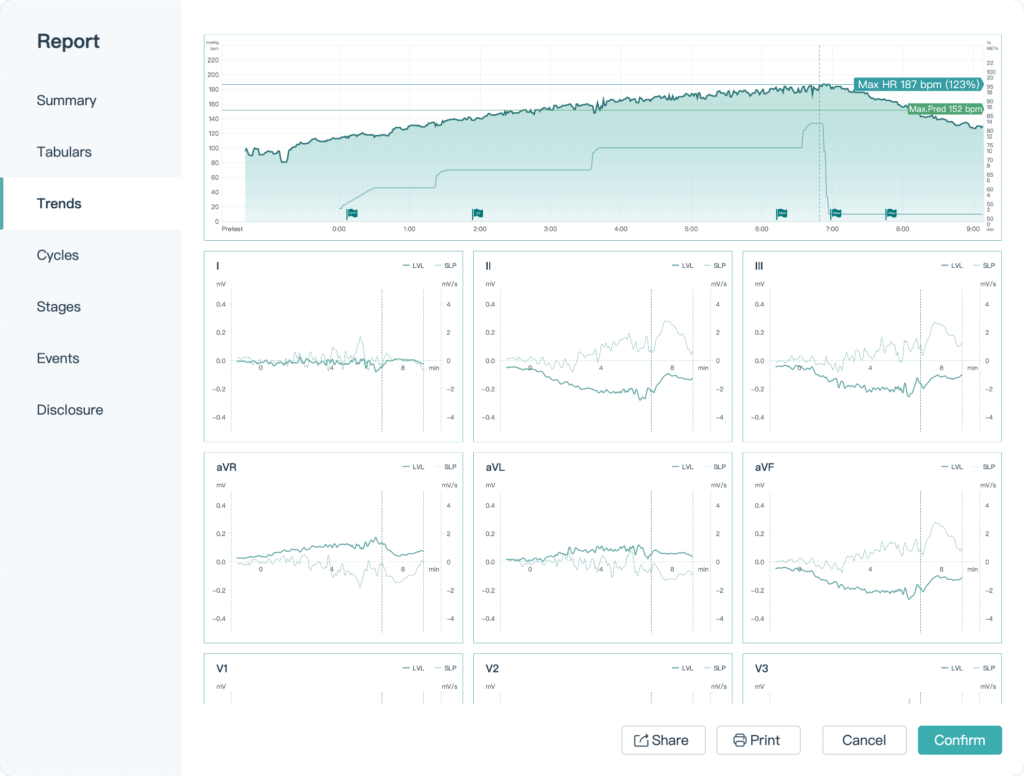The height and width of the screenshot is (776, 1024).
Task: Toggle SLP legend in lead I chart
Action: [446, 266]
